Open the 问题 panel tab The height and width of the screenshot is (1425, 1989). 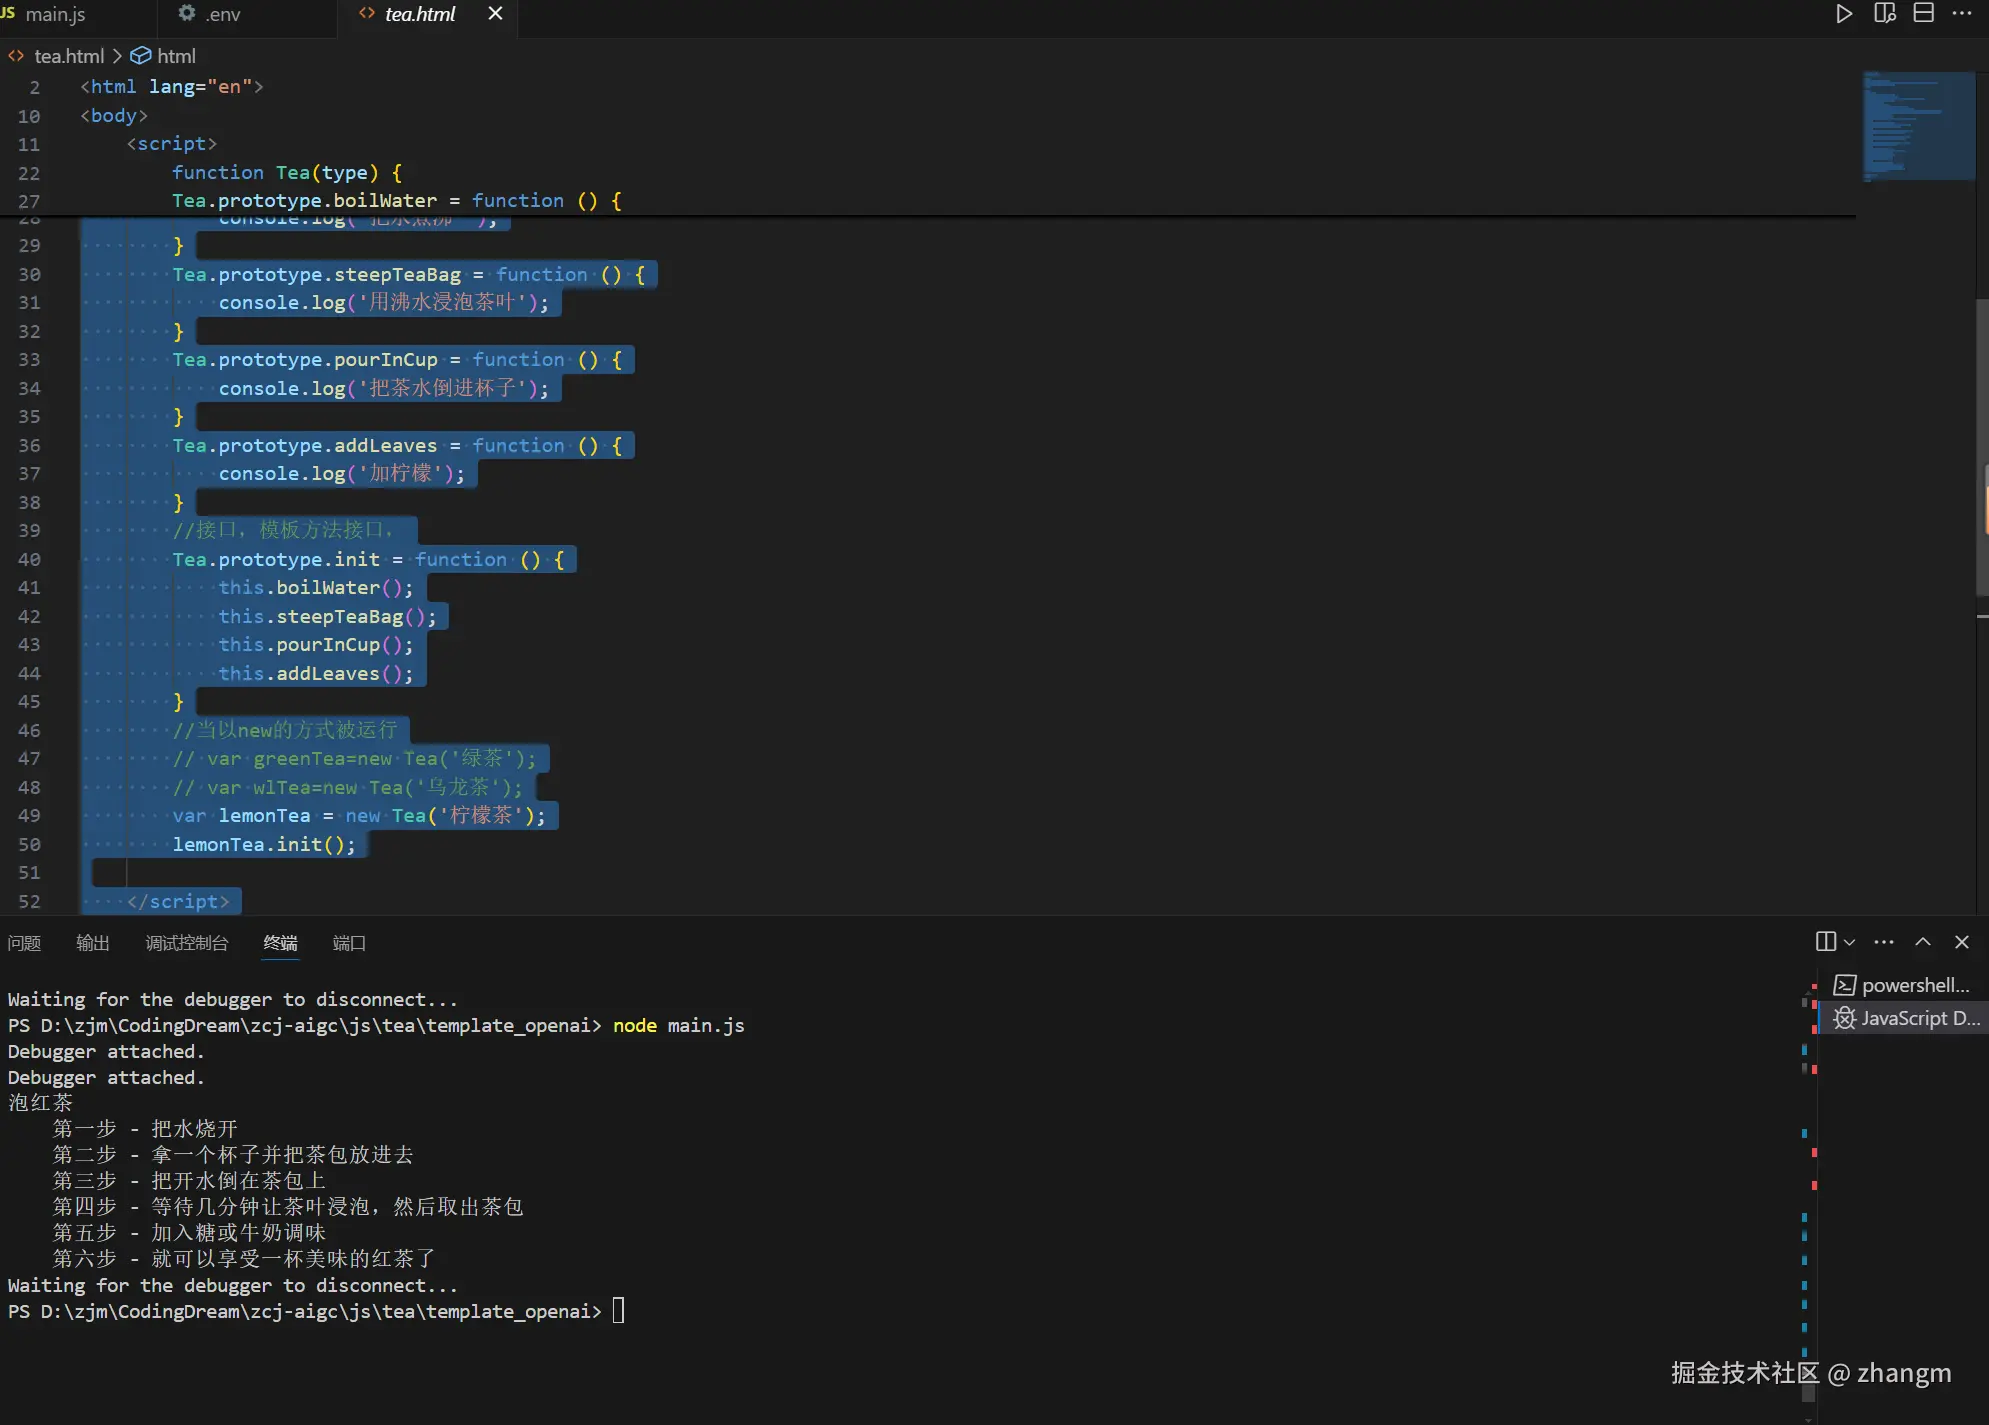coord(24,943)
